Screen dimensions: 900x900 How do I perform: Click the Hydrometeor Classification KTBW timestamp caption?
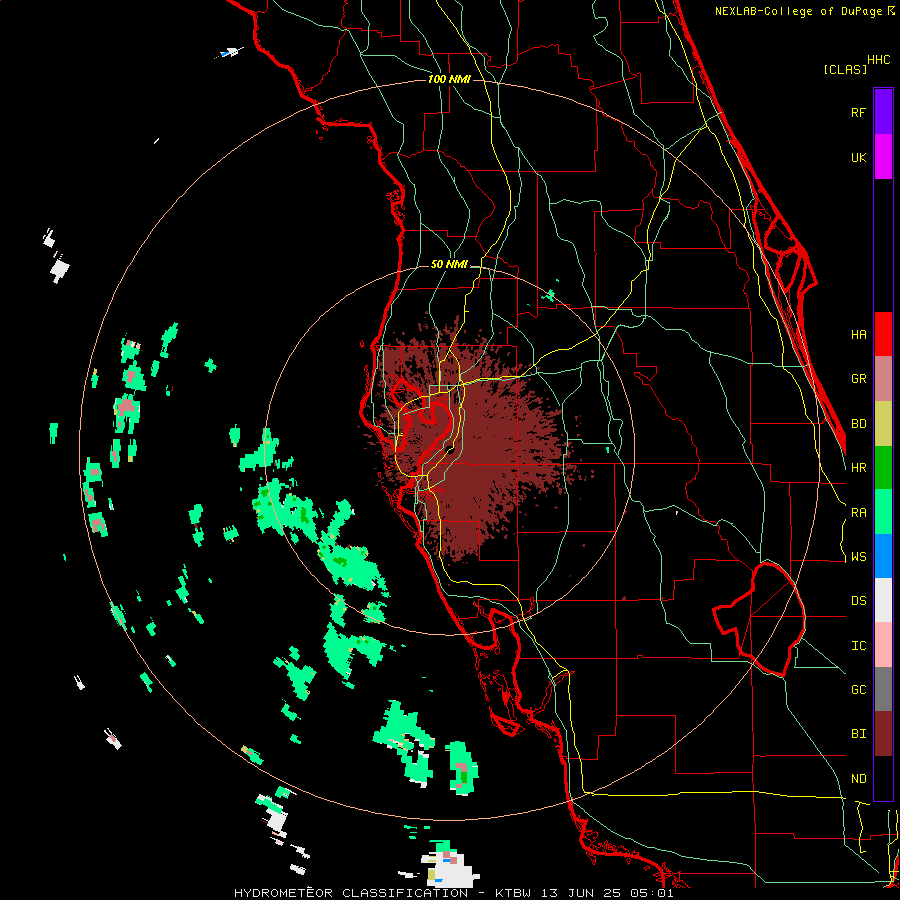tap(453, 893)
